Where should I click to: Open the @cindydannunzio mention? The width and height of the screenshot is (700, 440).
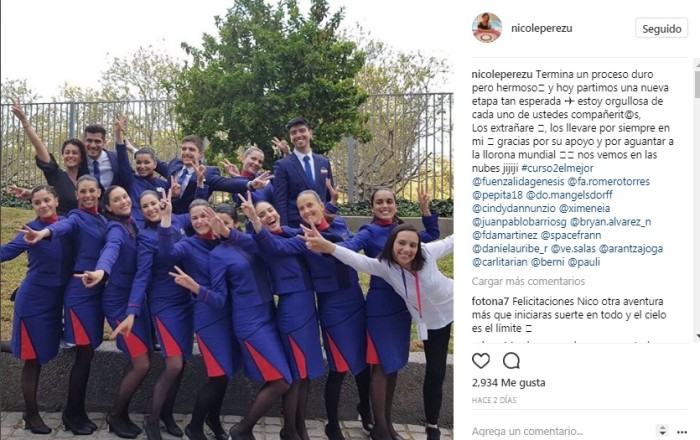click(513, 208)
